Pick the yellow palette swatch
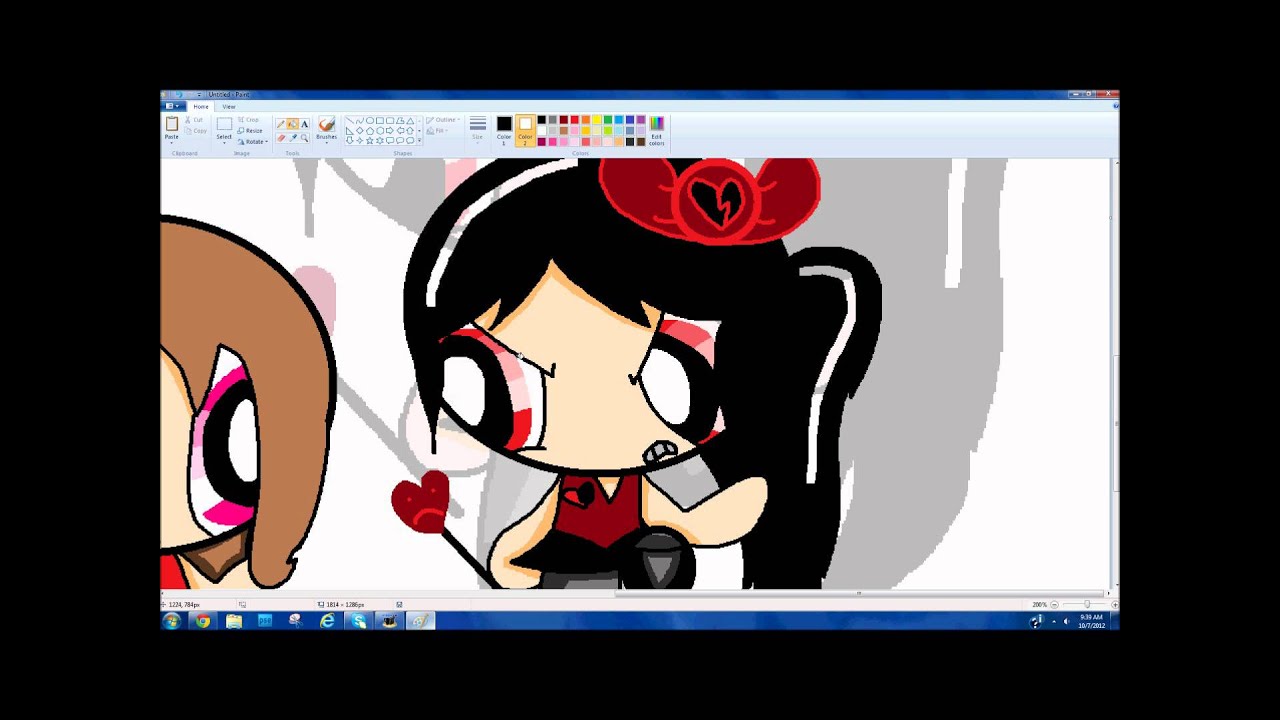This screenshot has width=1280, height=720. coord(597,120)
